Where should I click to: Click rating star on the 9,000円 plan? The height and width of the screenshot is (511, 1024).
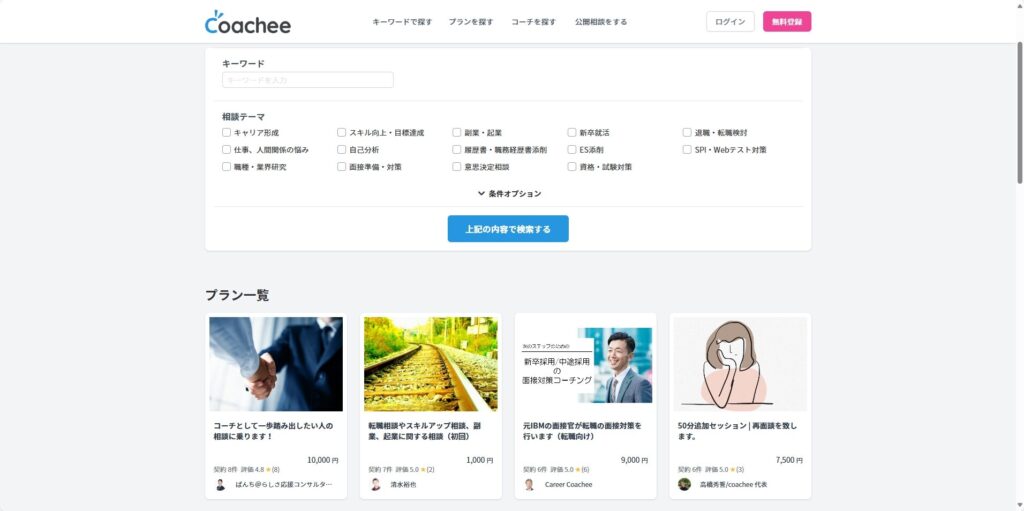[x=578, y=470]
